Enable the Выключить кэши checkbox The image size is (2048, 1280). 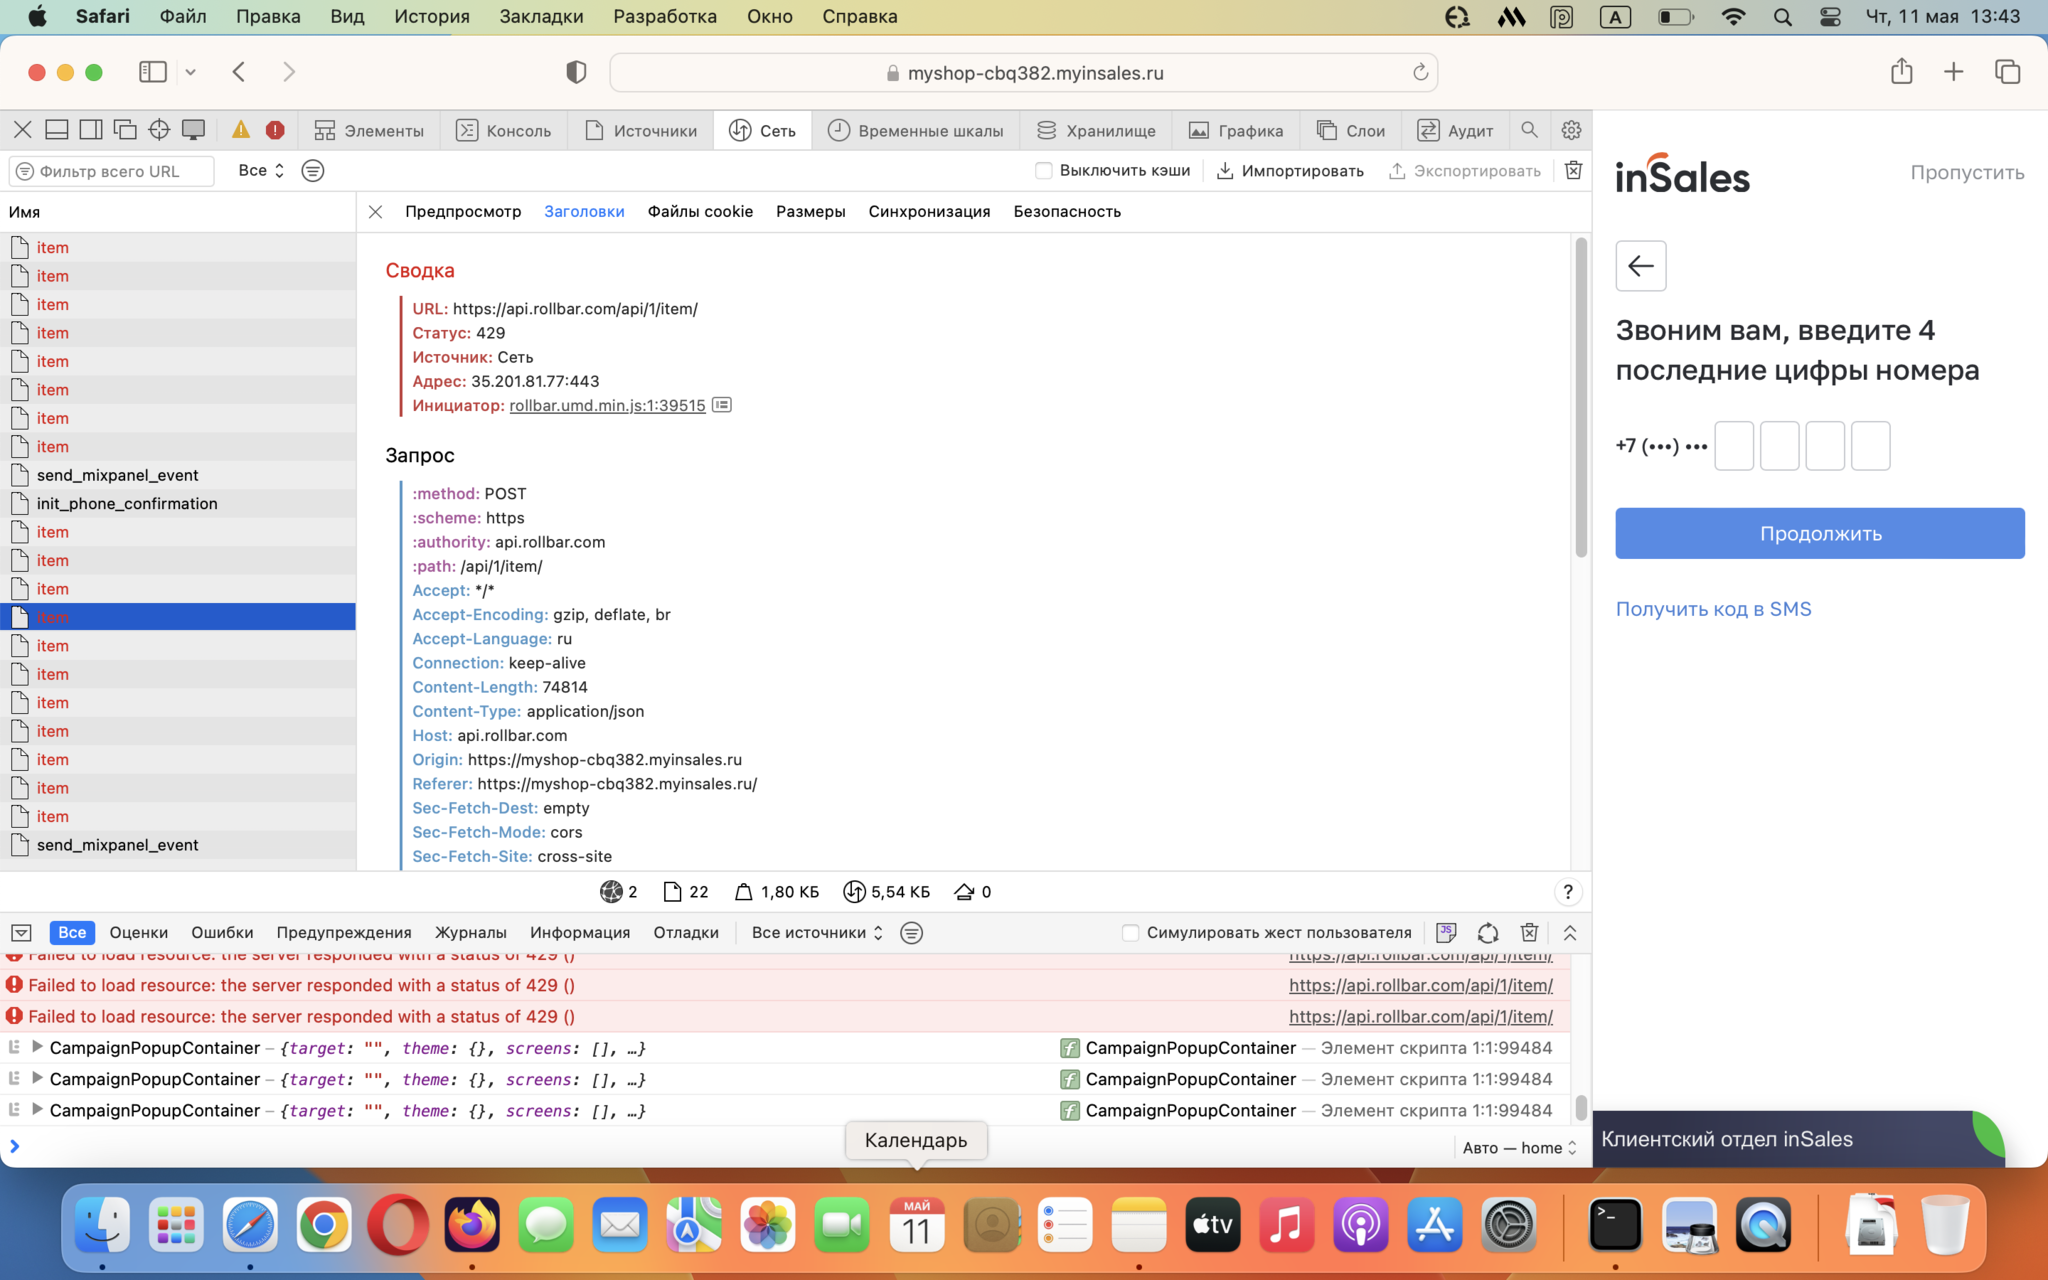(x=1044, y=170)
